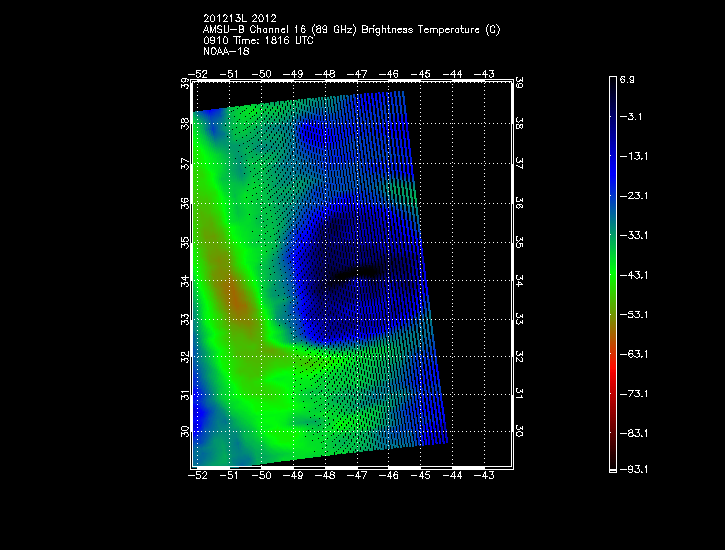This screenshot has width=725, height=550.
Task: Click the 6.9 value atop the colorbar
Action: tap(628, 78)
